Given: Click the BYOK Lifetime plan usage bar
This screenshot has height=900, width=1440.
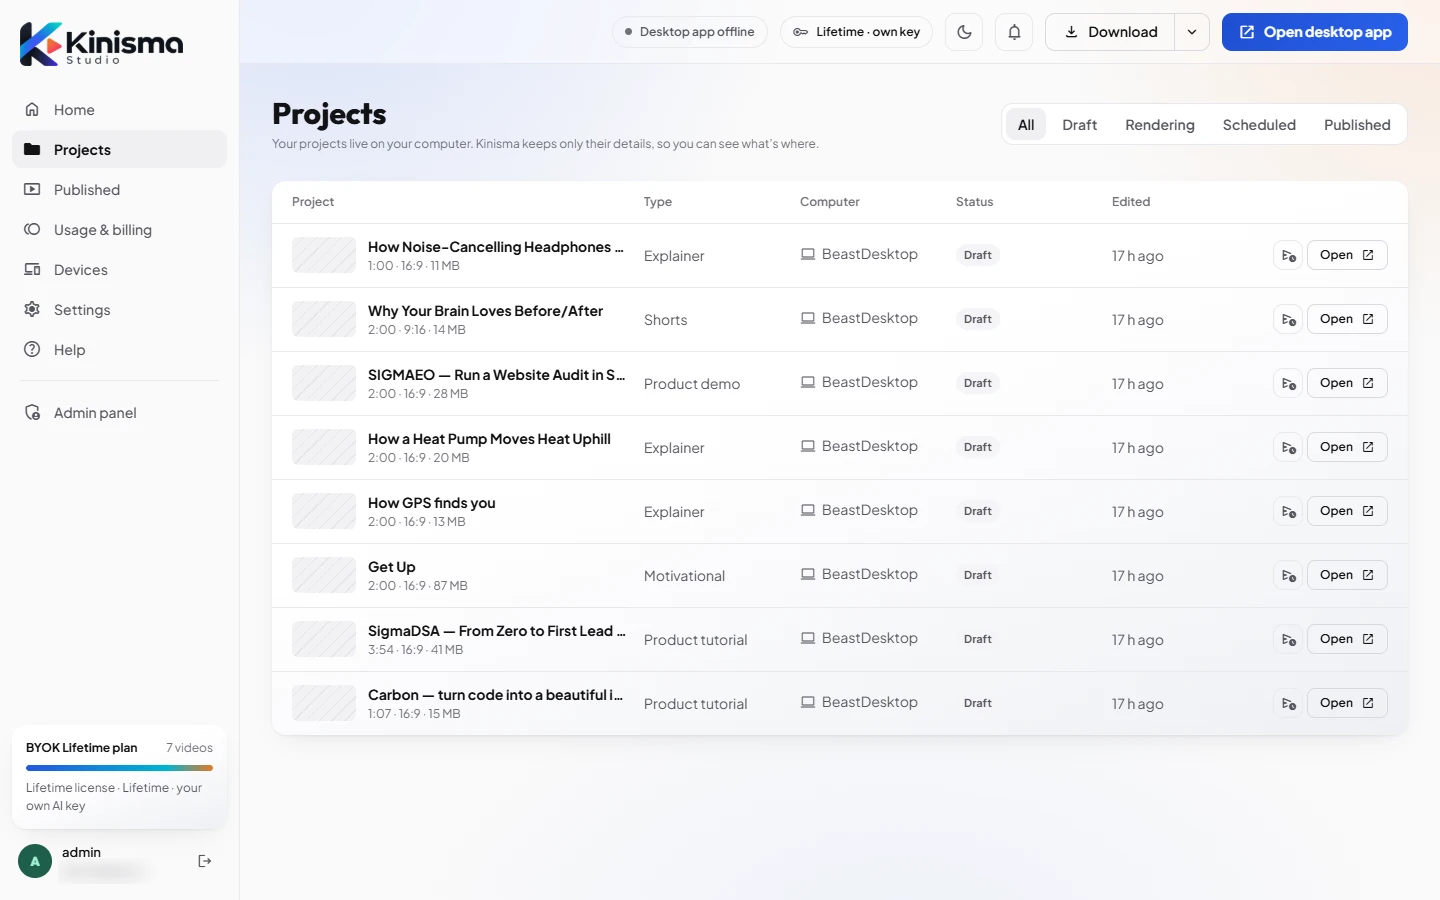Looking at the screenshot, I should pos(119,768).
